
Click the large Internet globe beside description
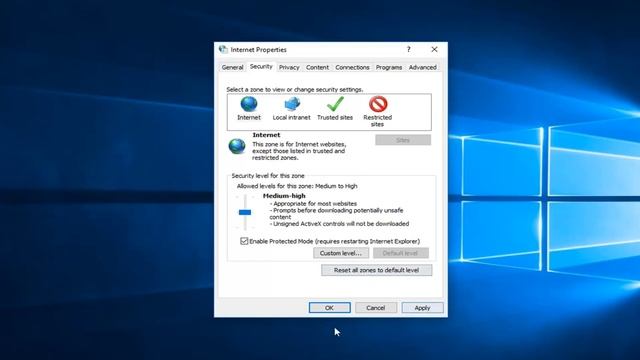tap(237, 146)
